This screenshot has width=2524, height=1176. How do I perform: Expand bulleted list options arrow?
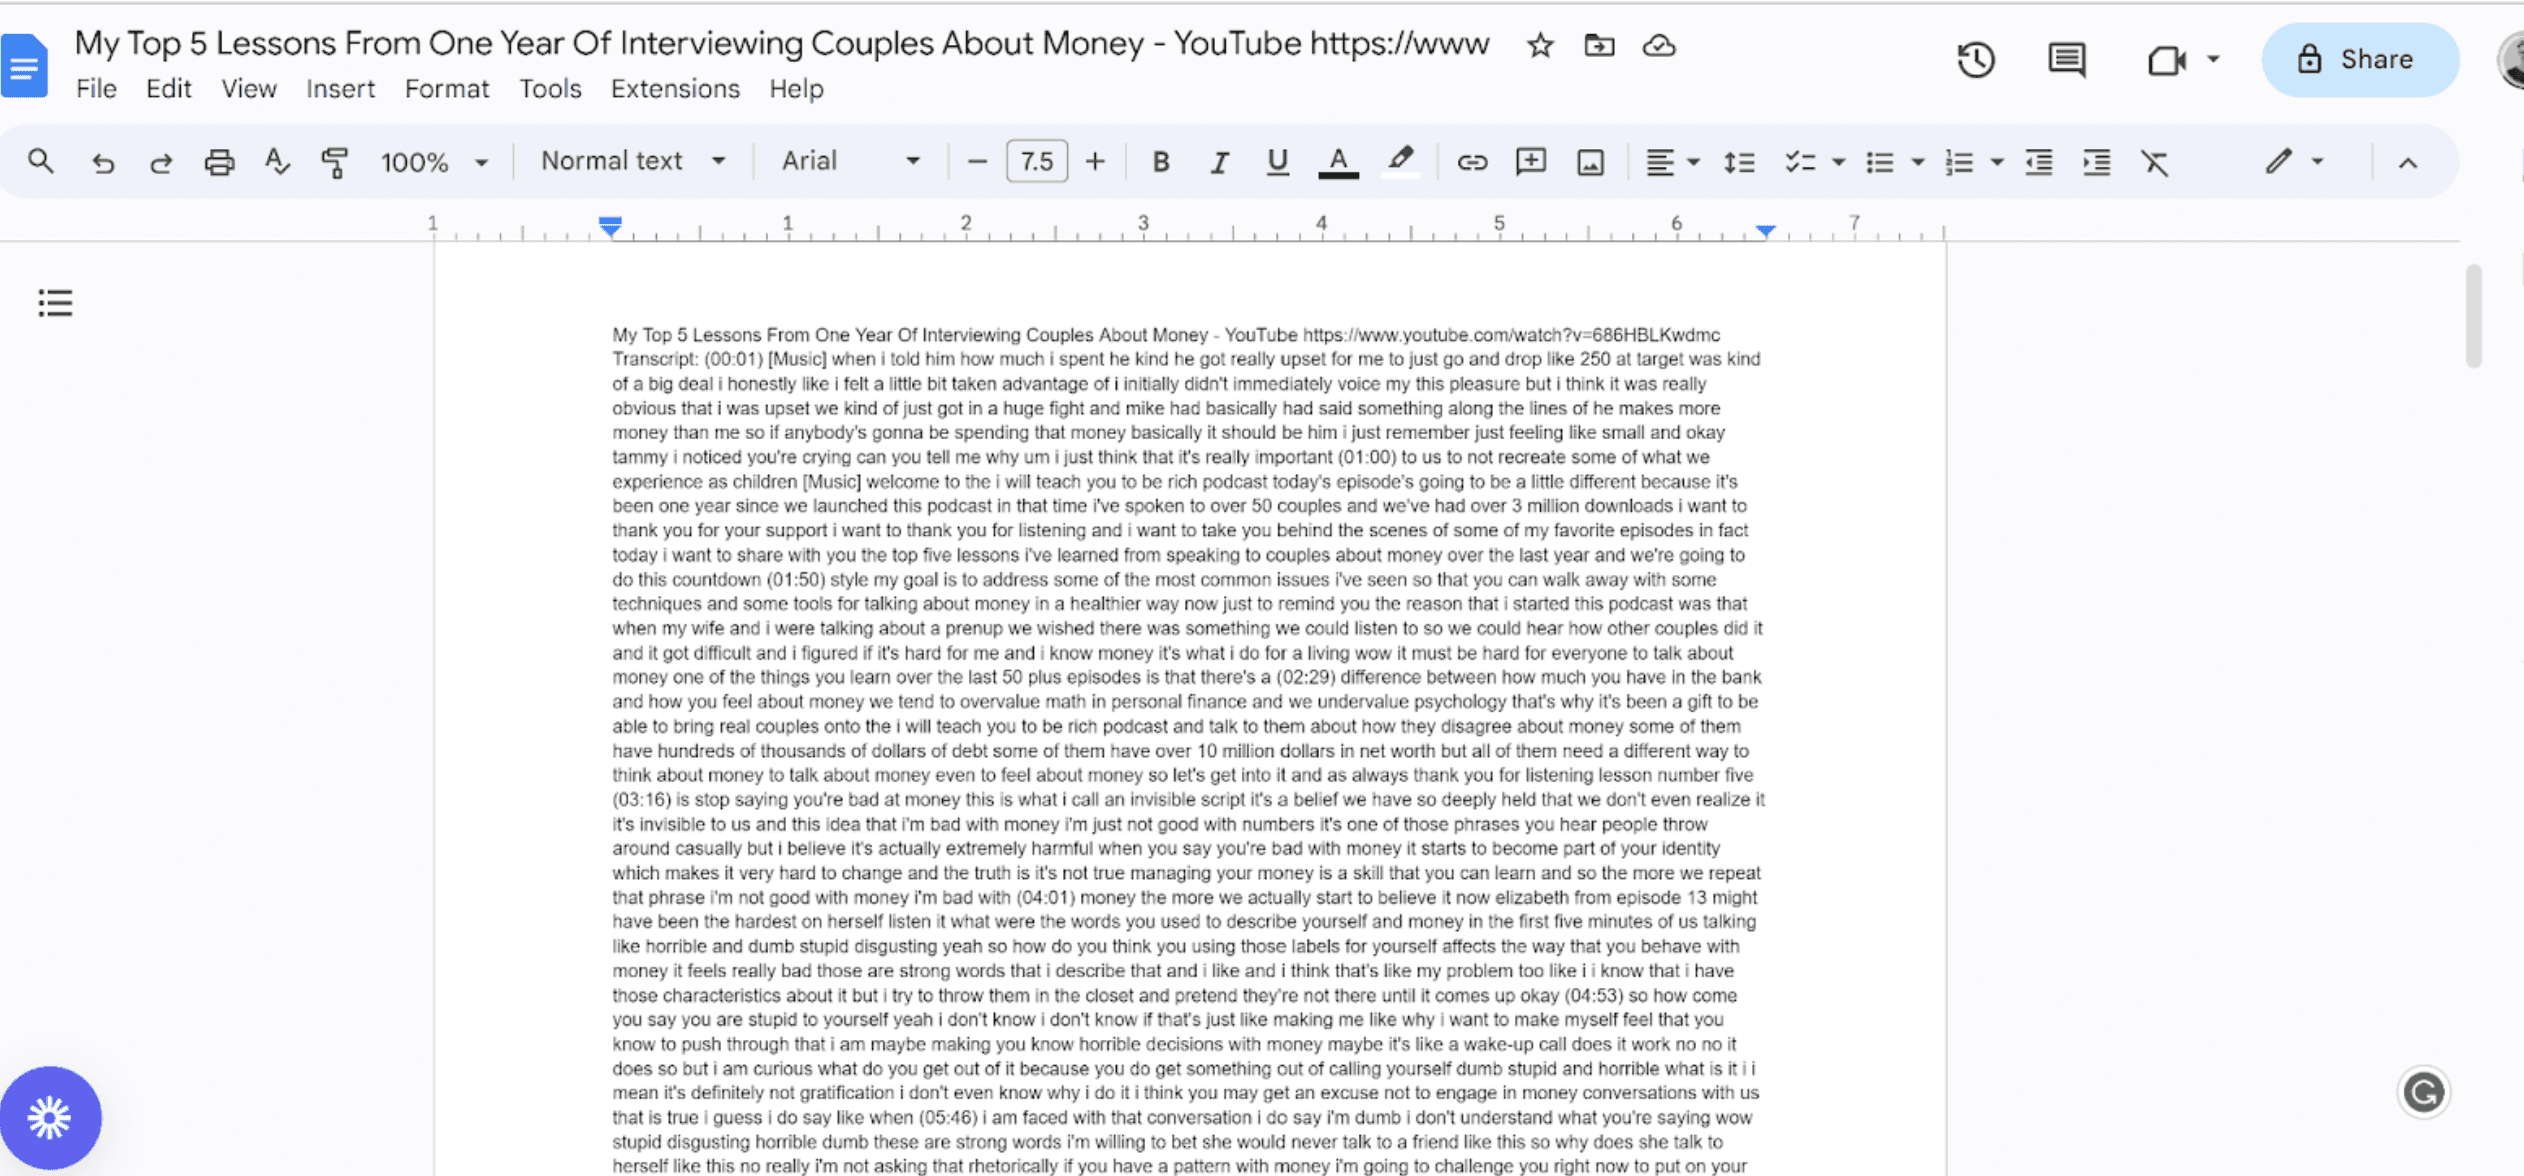point(1917,162)
